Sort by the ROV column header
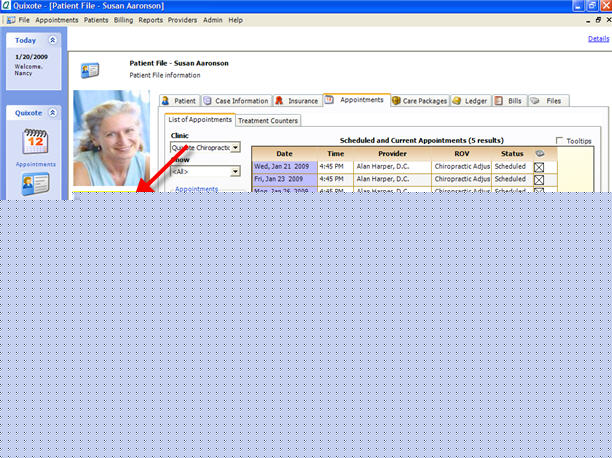The width and height of the screenshot is (612, 458). 462,153
